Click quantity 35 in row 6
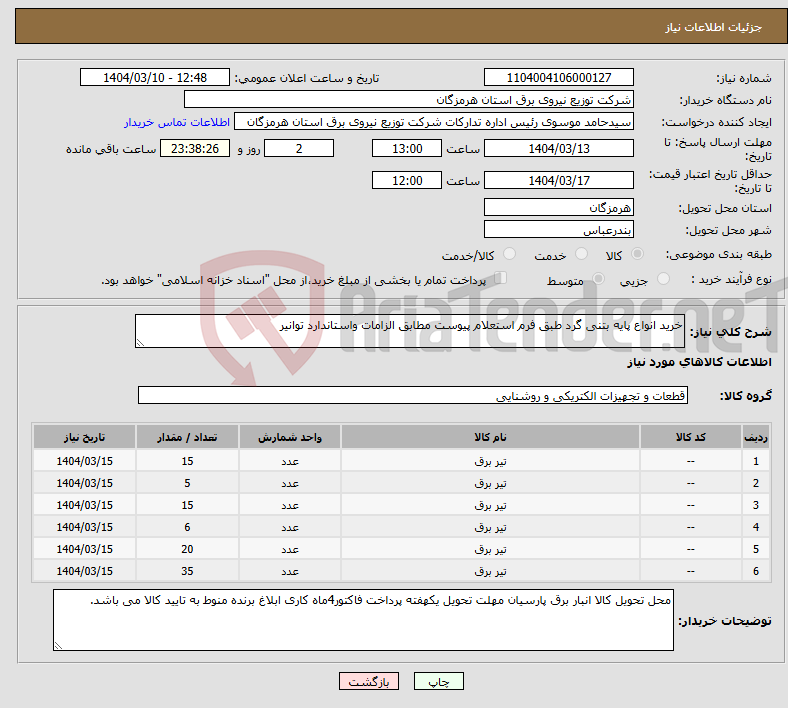788x708 pixels. (187, 571)
